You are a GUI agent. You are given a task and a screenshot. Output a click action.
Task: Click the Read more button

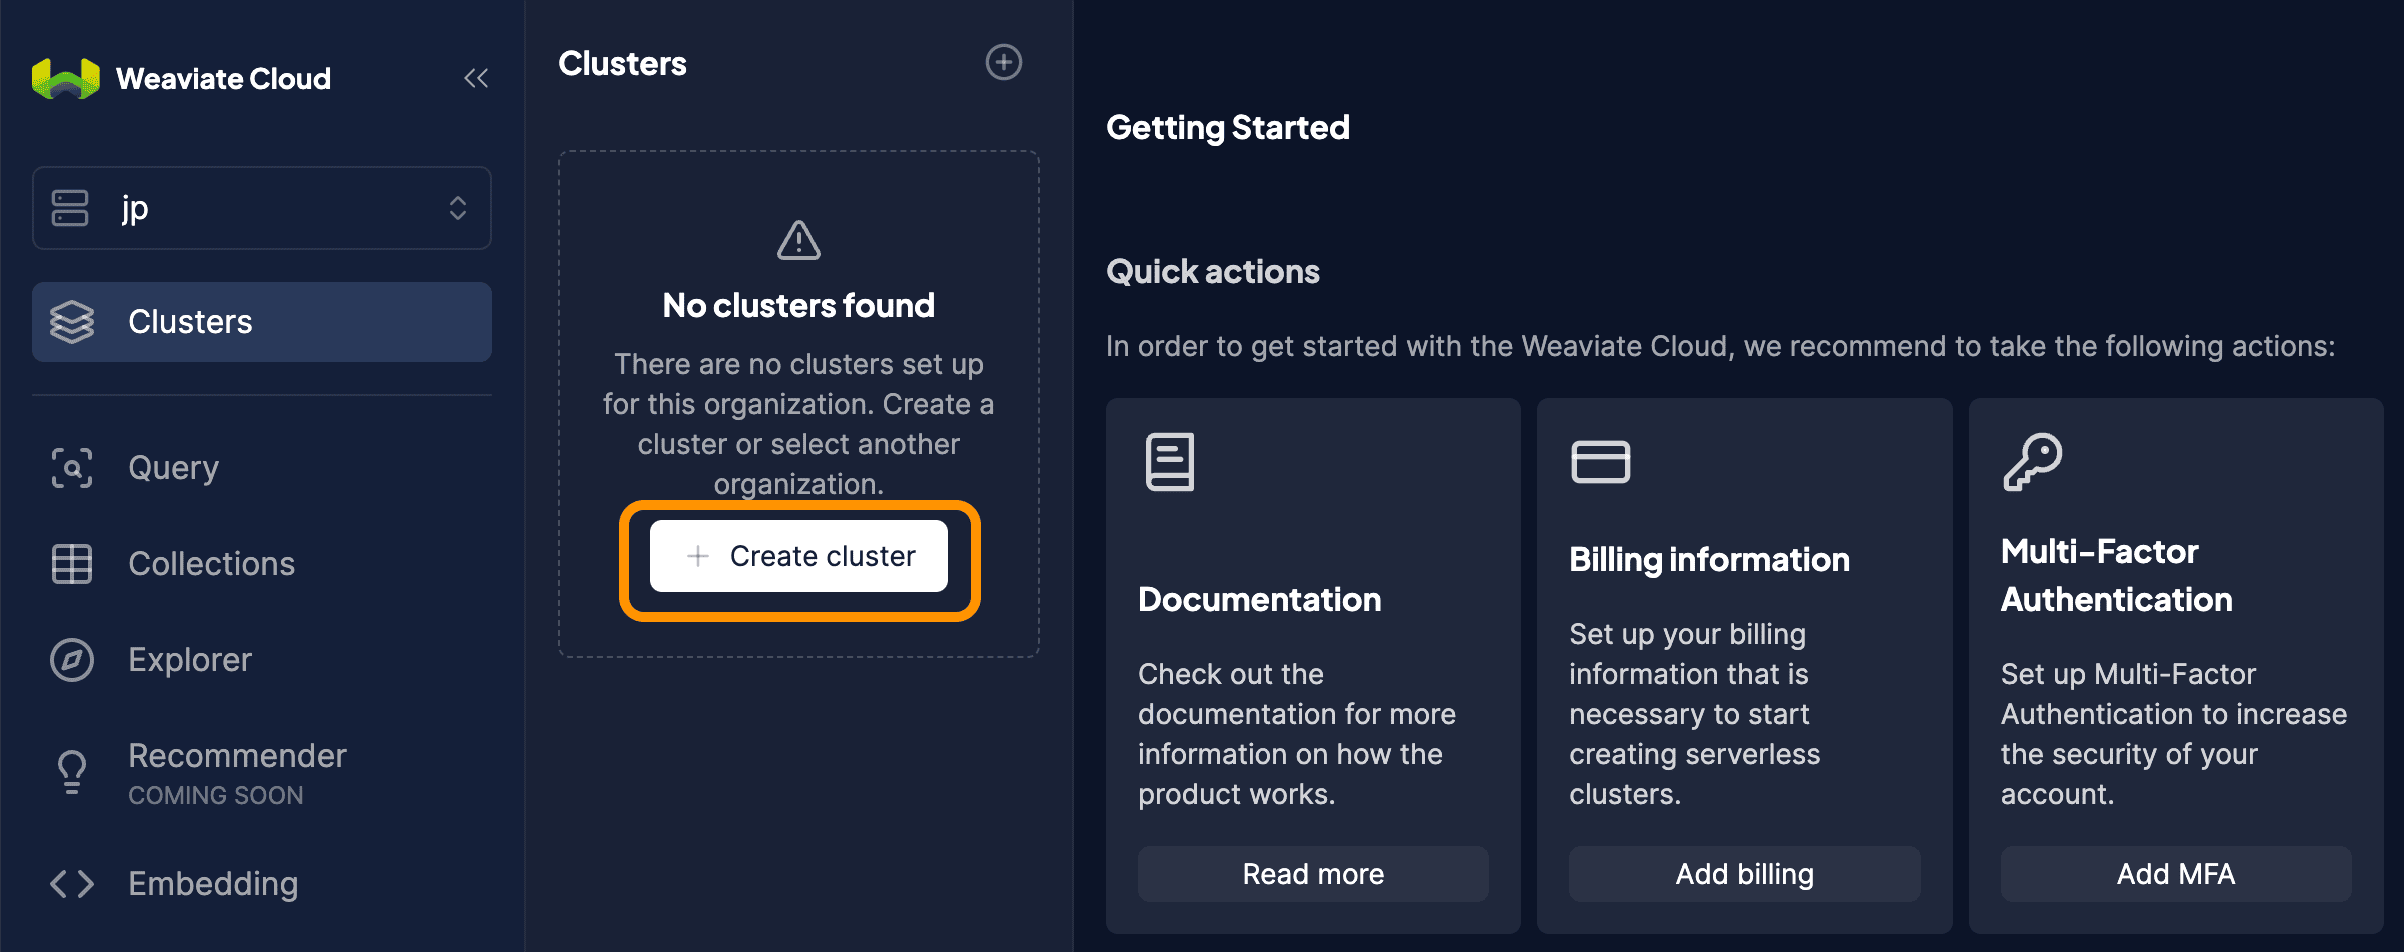tap(1313, 874)
